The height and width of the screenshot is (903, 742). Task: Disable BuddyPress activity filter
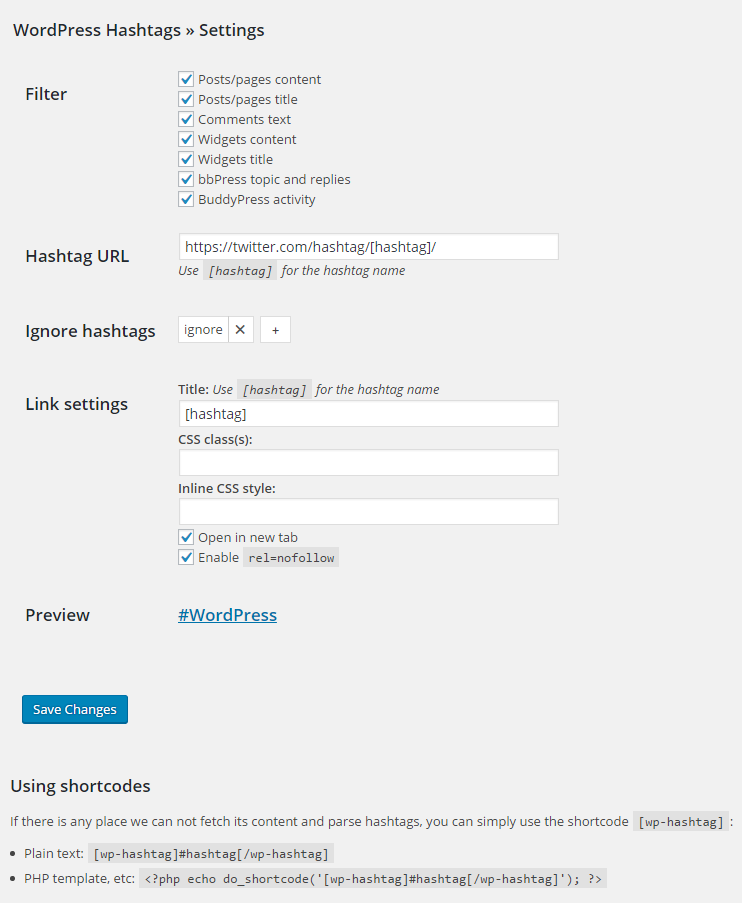pyautogui.click(x=186, y=199)
